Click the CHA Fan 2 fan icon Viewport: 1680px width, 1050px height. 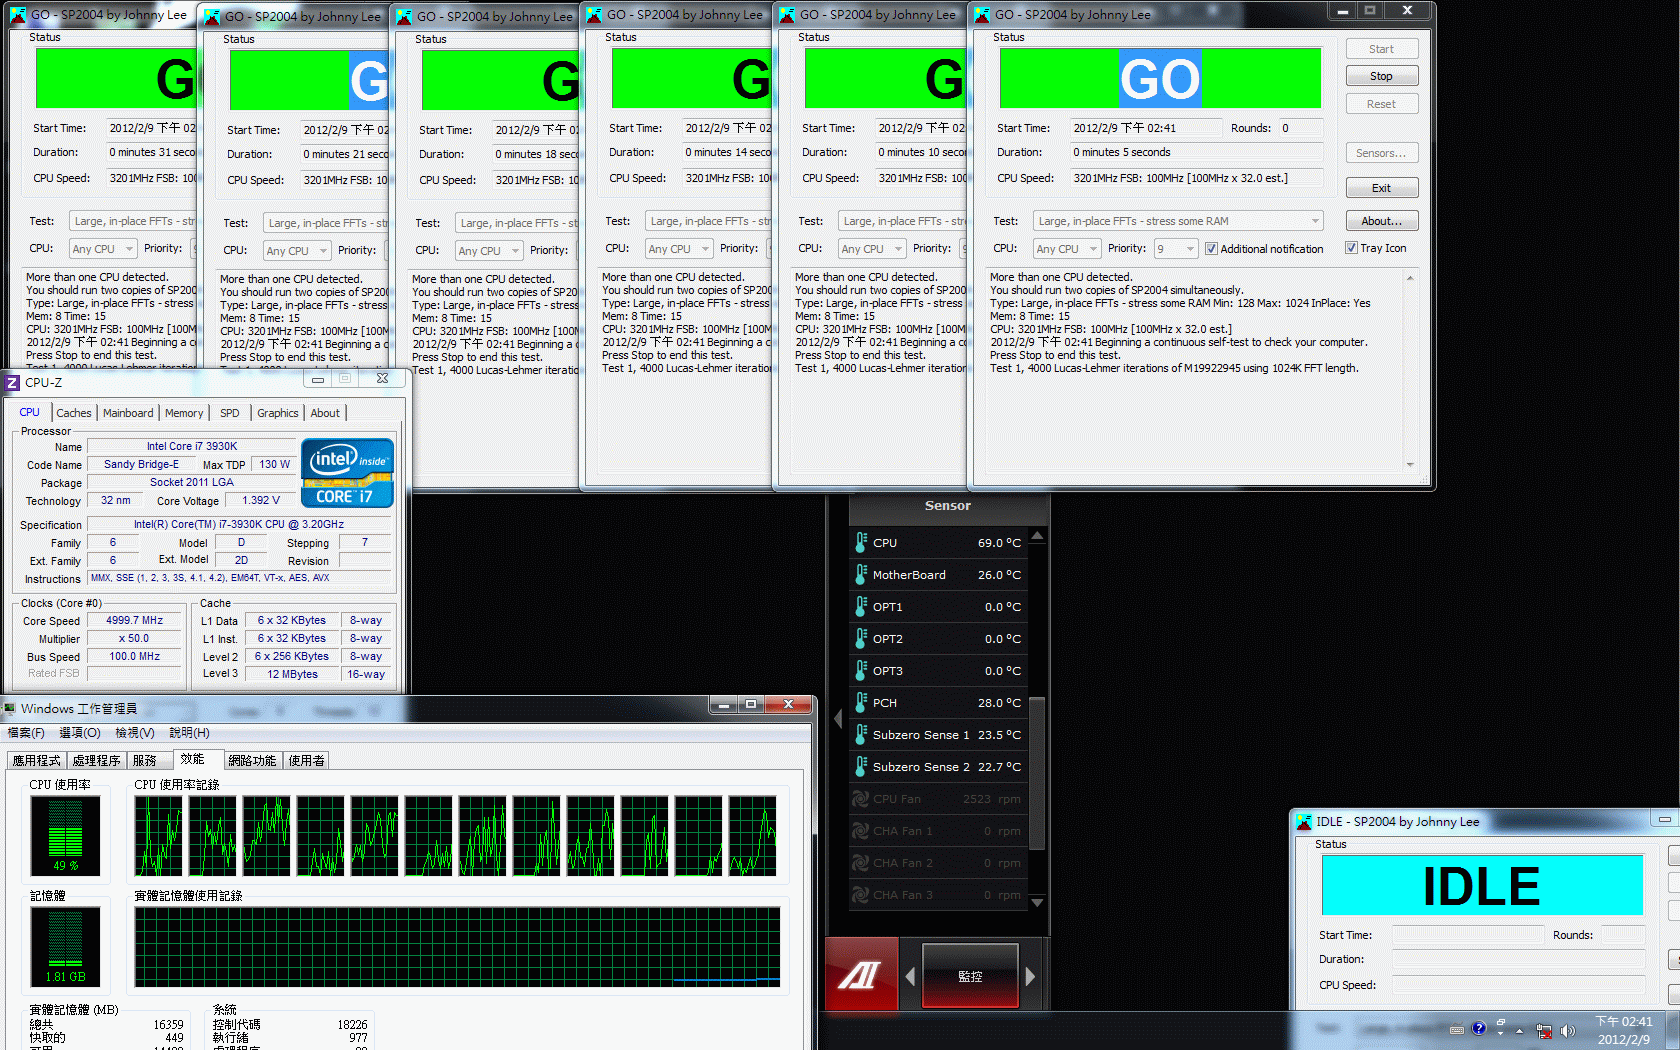(860, 862)
